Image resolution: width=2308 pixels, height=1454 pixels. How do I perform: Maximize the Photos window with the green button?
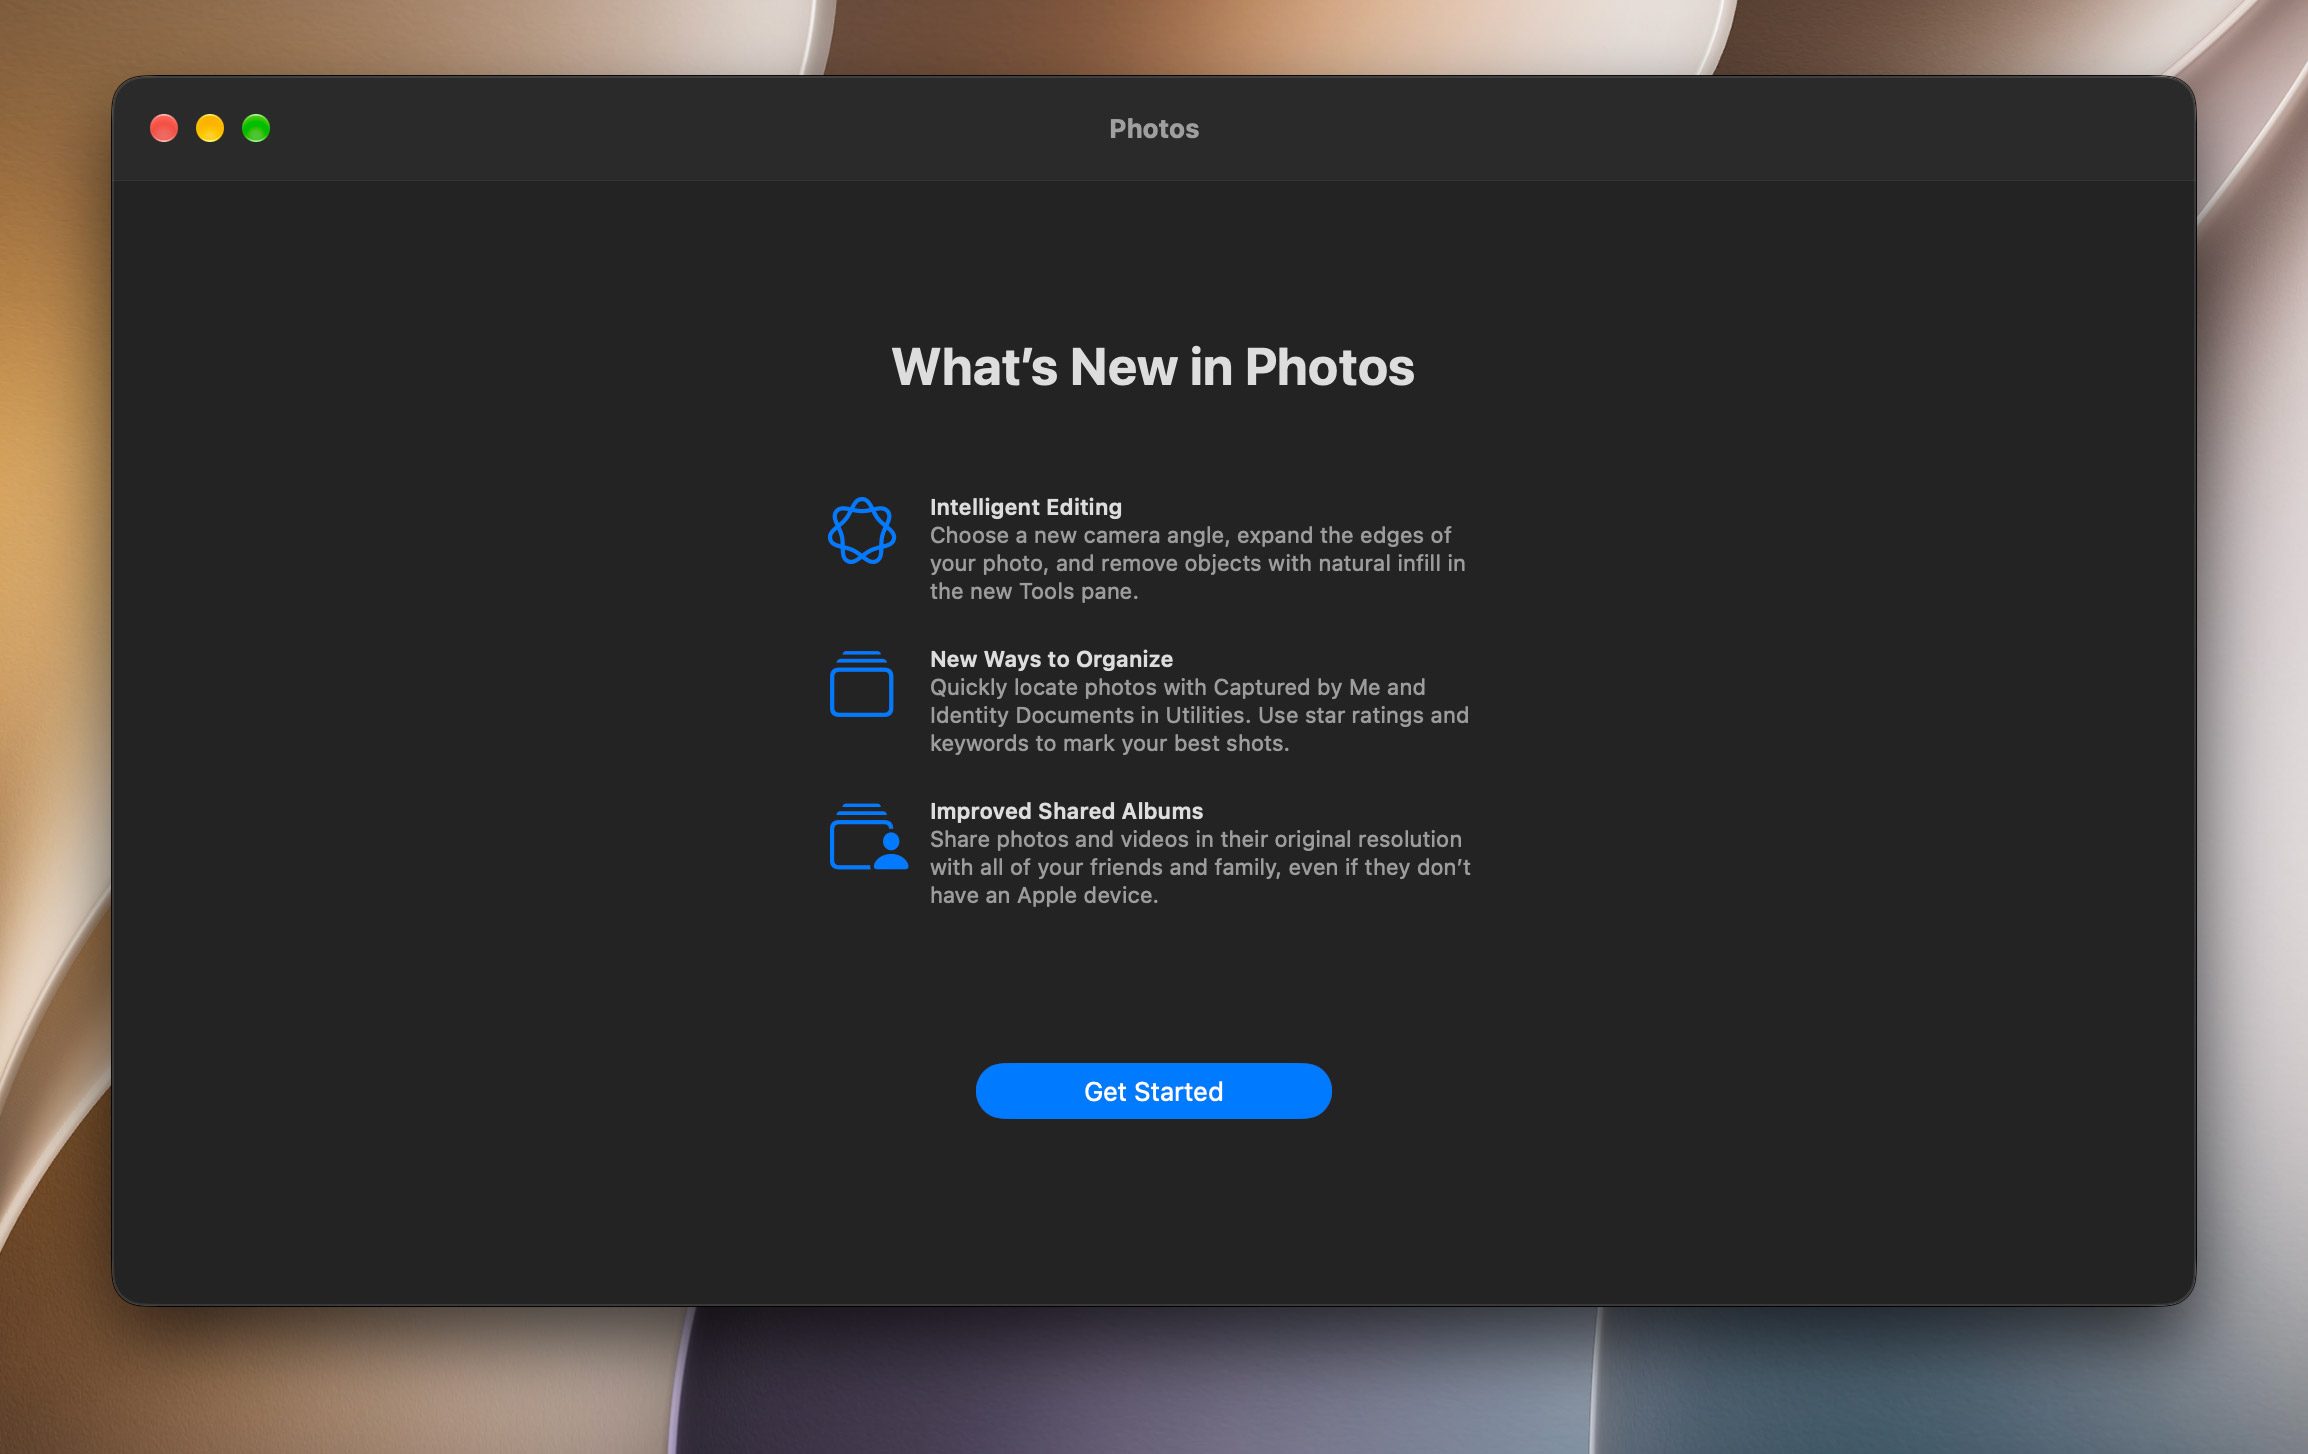click(256, 128)
